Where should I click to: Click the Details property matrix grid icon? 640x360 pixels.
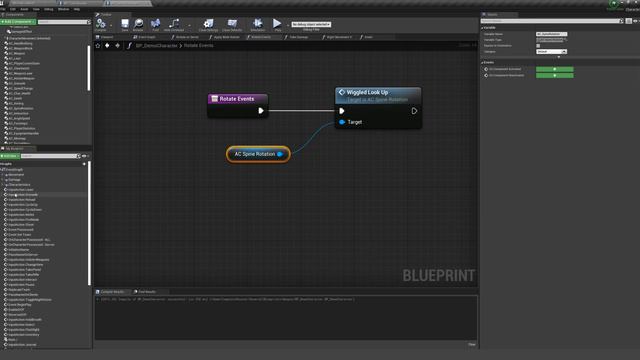click(629, 21)
